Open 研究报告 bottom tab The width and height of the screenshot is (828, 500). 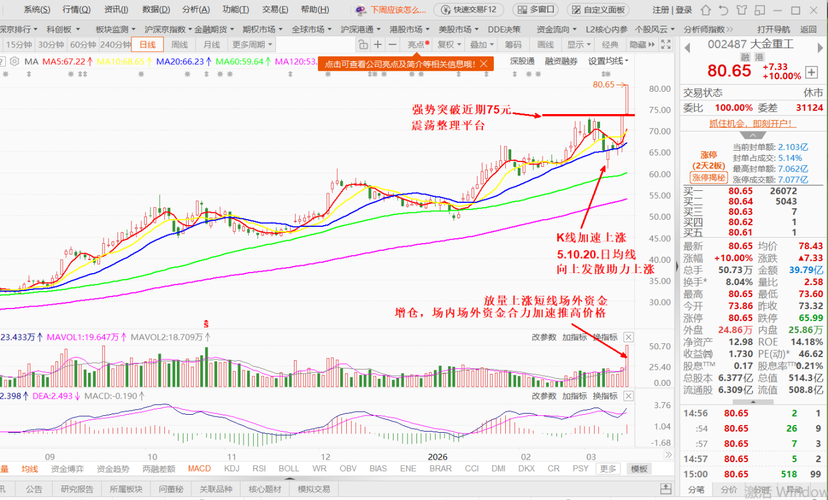click(x=77, y=489)
